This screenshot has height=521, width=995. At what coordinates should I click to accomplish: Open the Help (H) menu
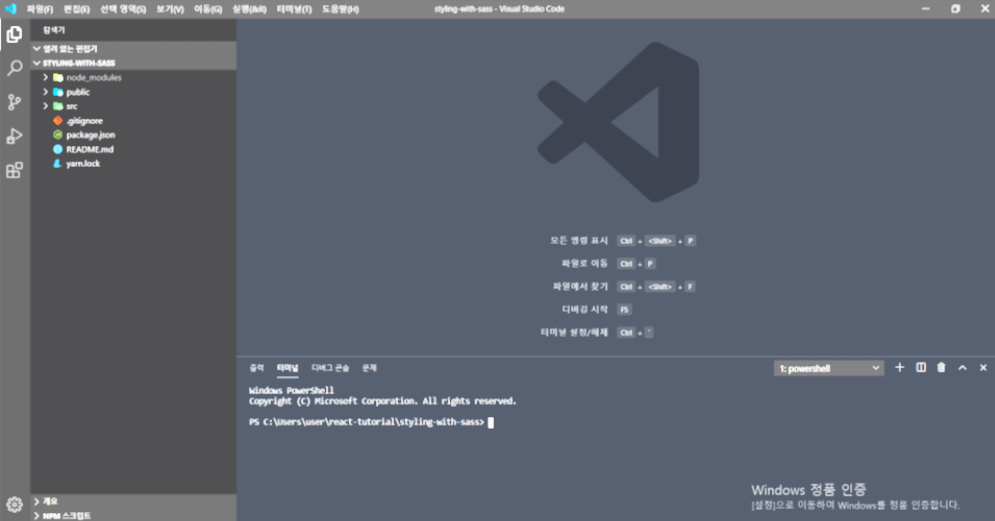[x=340, y=9]
